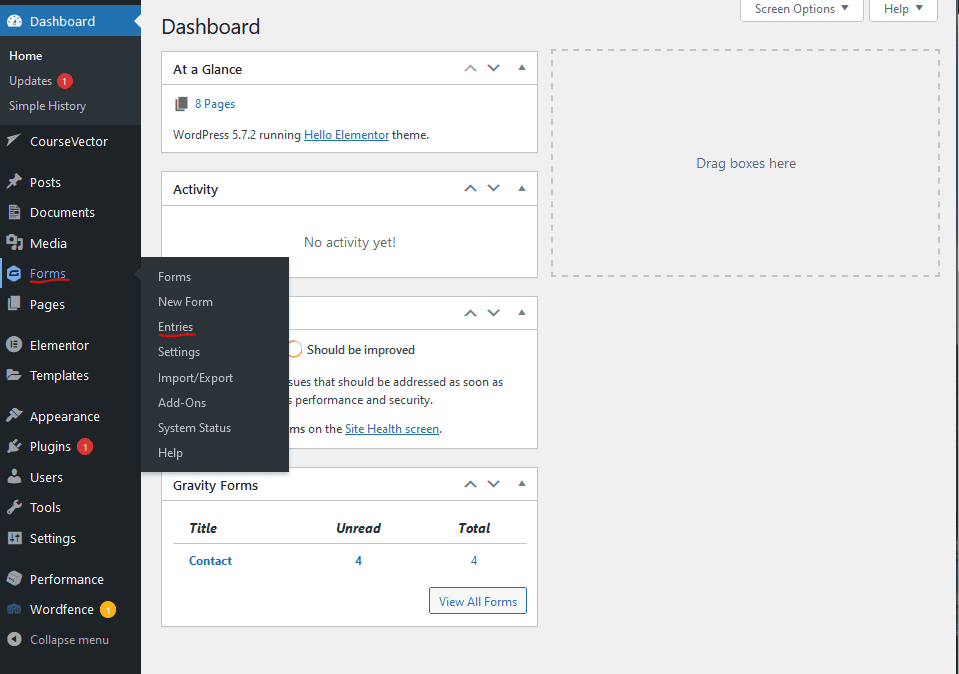Click the Appearance paintbrush icon

click(x=14, y=416)
